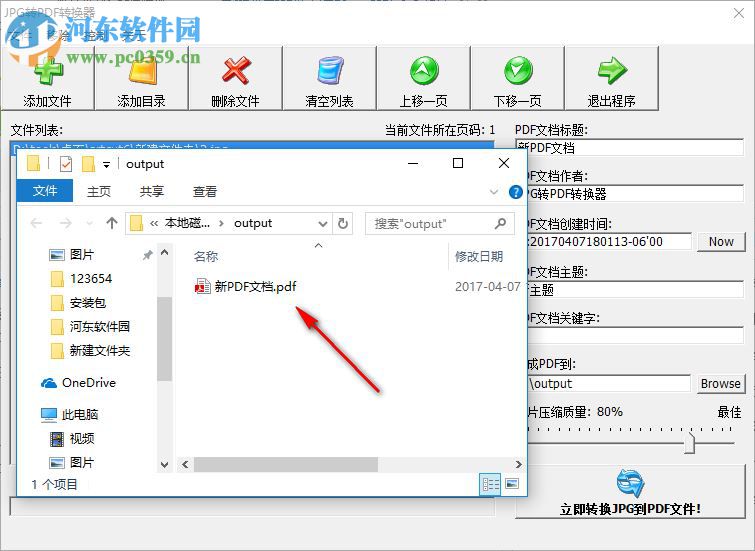This screenshot has height=551, width=755.
Task: Open the 主页 ribbon tab
Action: click(x=99, y=191)
